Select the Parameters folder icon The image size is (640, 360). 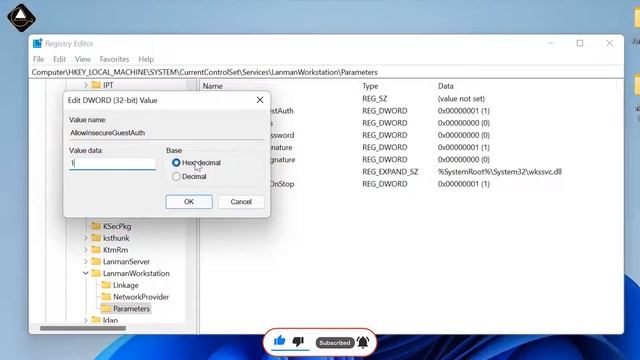click(x=106, y=309)
